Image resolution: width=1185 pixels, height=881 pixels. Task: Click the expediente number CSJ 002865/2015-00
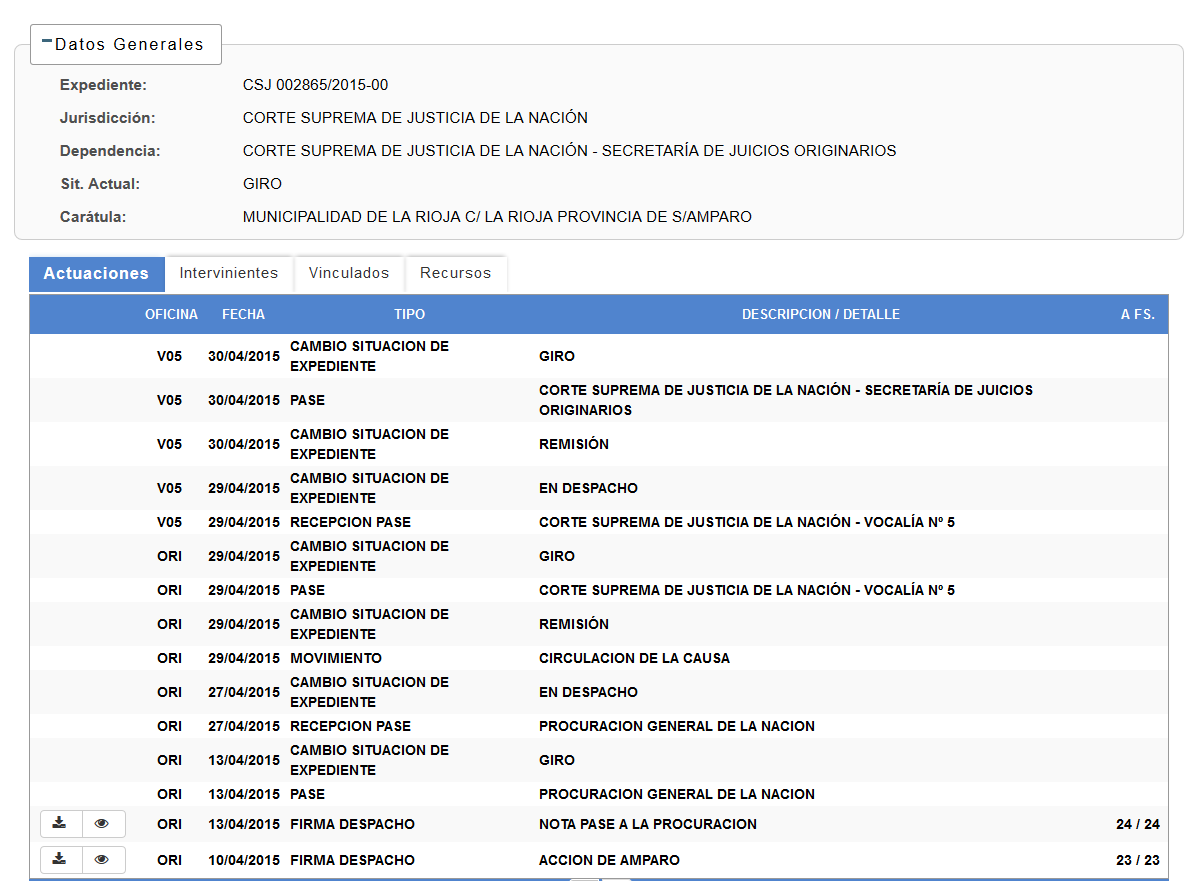315,85
